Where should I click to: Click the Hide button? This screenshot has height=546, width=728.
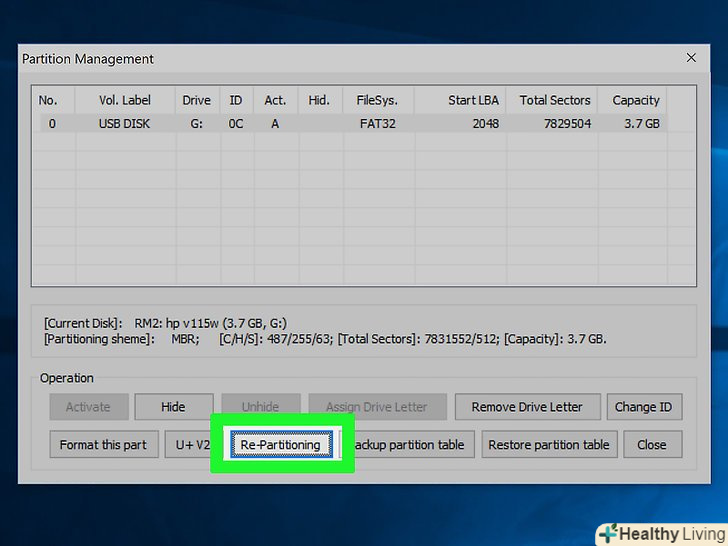coord(174,407)
